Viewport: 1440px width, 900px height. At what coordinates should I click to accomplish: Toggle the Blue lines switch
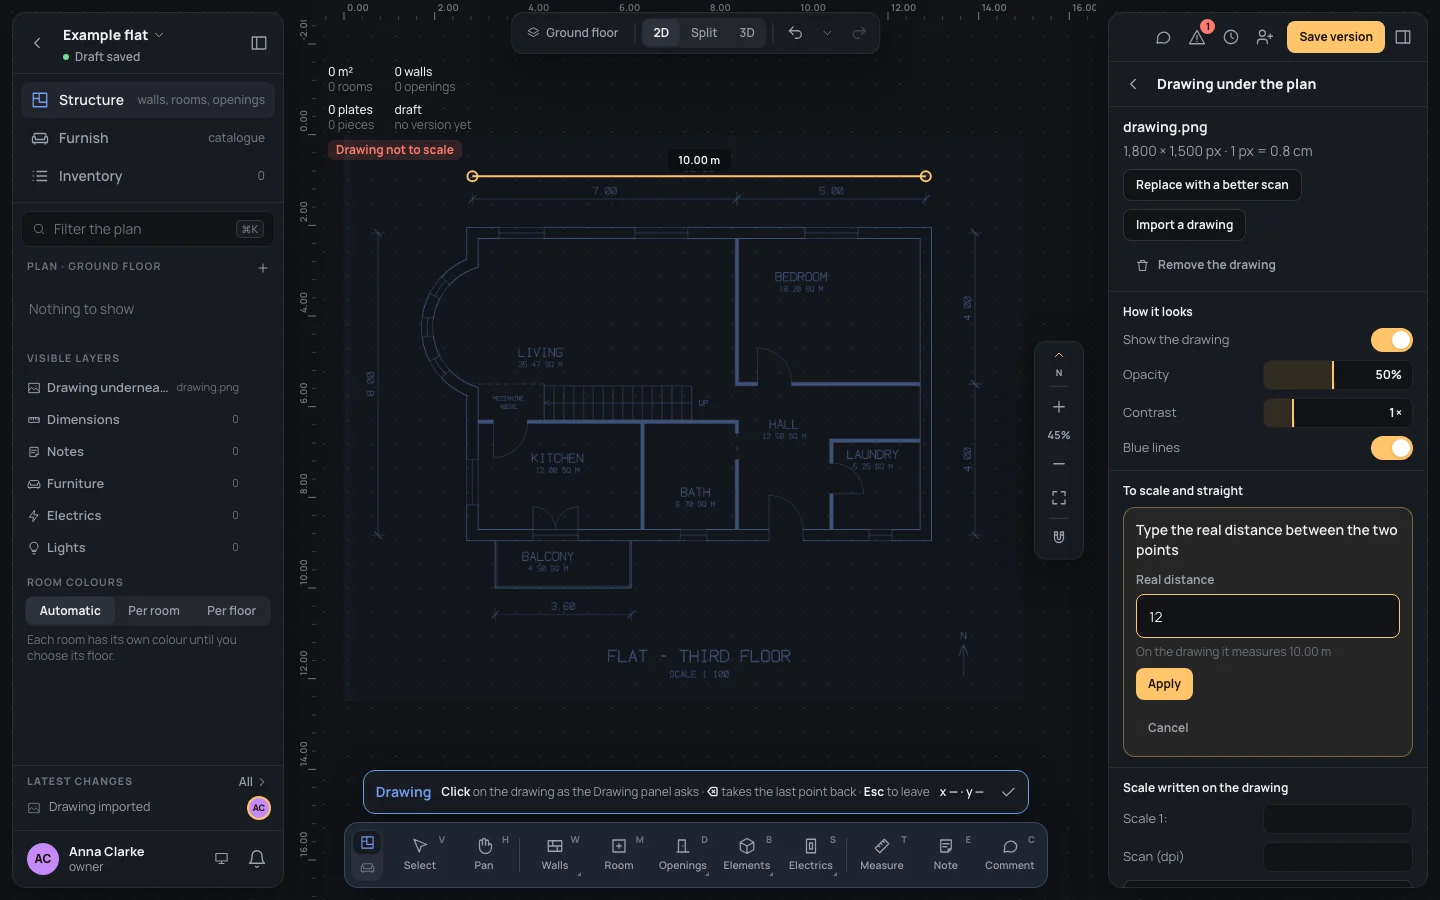click(1391, 448)
